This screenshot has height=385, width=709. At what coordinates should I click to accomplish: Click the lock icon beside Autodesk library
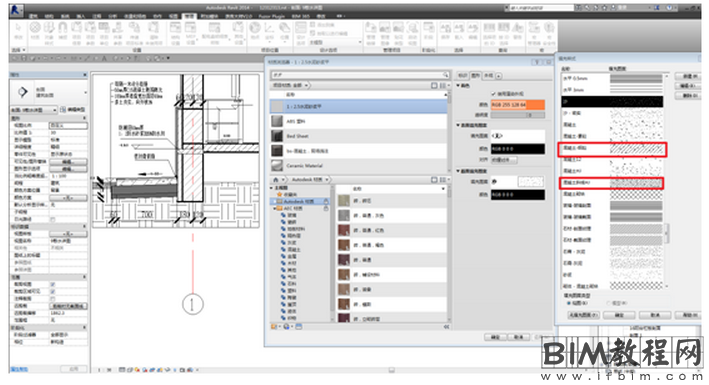(326, 201)
